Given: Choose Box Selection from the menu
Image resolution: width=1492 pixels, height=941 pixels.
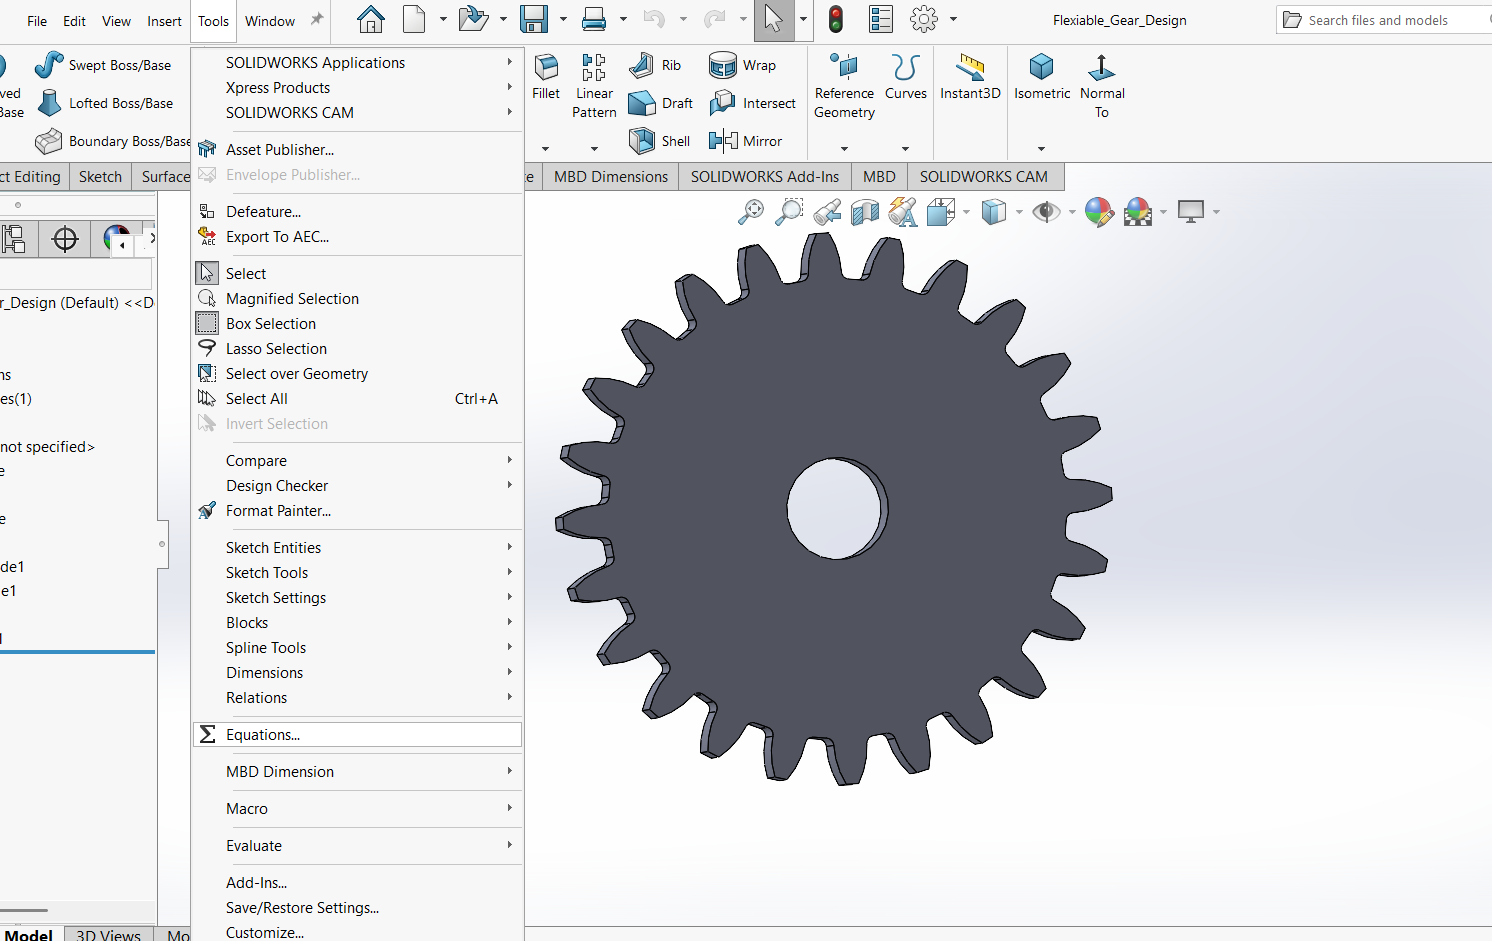Looking at the screenshot, I should tap(358, 323).
